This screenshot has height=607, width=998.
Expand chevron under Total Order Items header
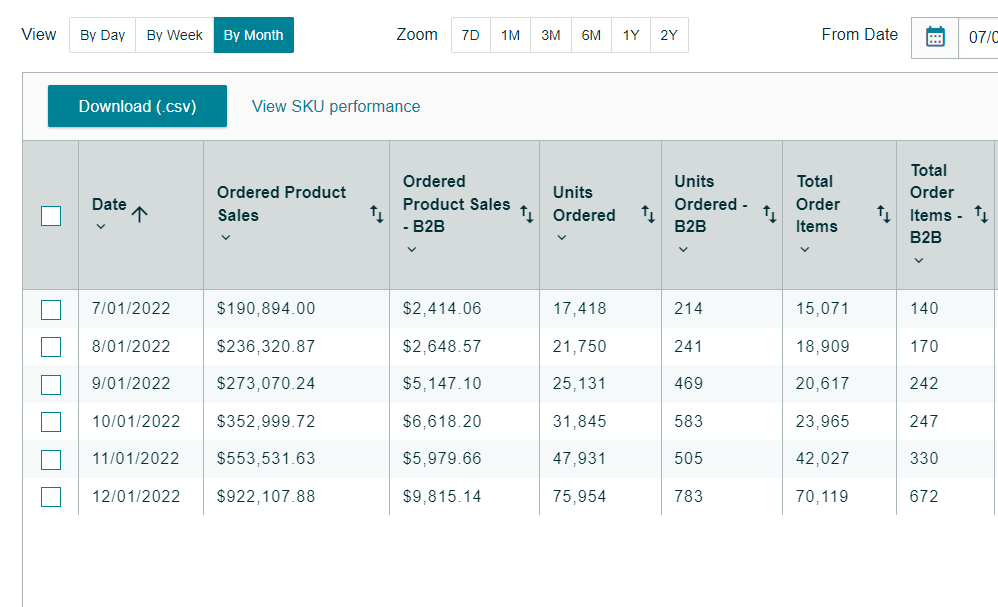point(805,250)
